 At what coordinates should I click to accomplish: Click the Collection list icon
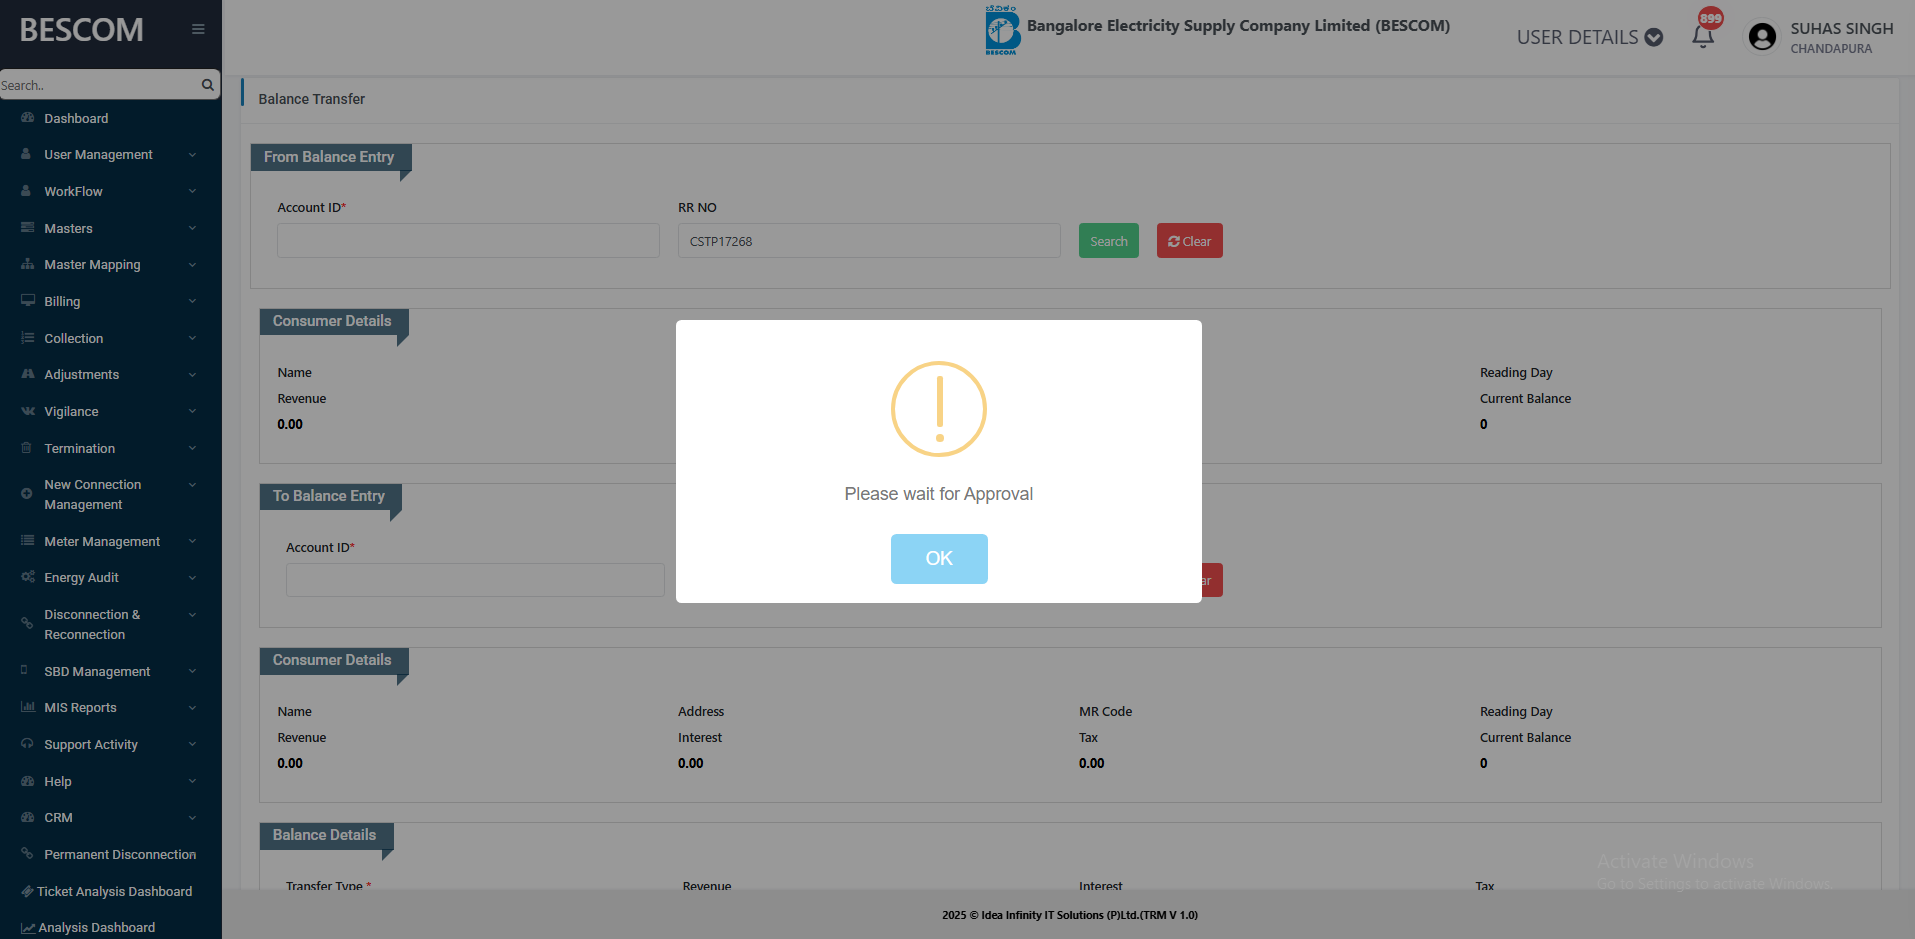[27, 338]
